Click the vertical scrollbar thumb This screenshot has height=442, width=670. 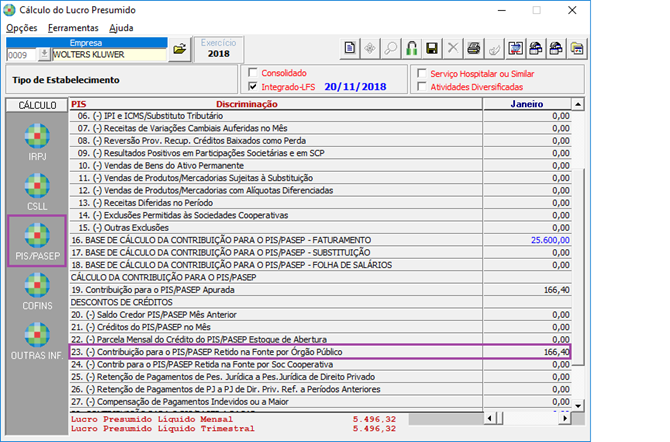[x=578, y=266]
